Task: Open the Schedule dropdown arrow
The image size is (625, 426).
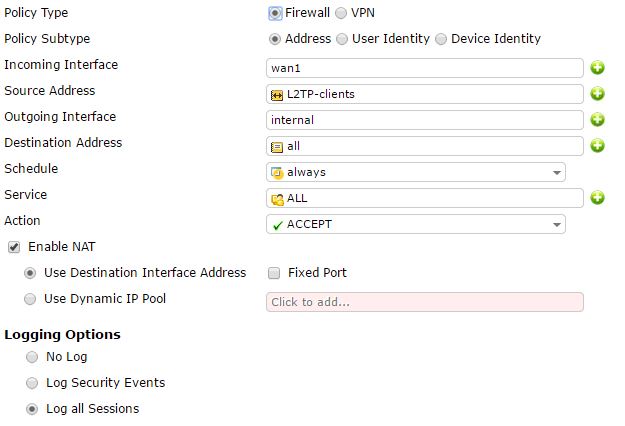Action: point(556,173)
